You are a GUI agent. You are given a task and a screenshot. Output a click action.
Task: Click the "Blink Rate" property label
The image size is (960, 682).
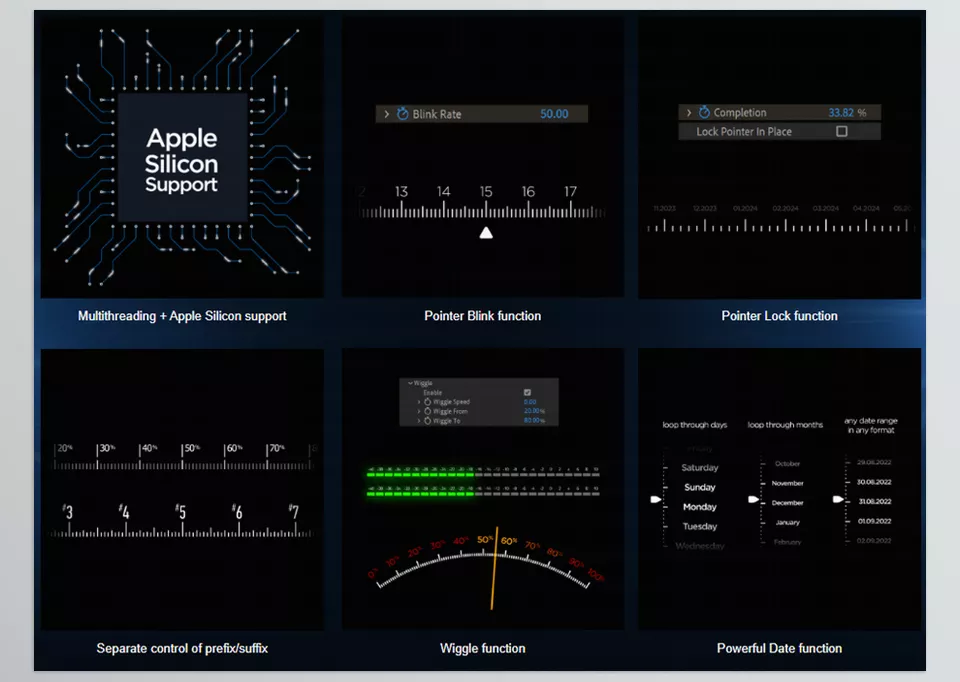point(437,114)
